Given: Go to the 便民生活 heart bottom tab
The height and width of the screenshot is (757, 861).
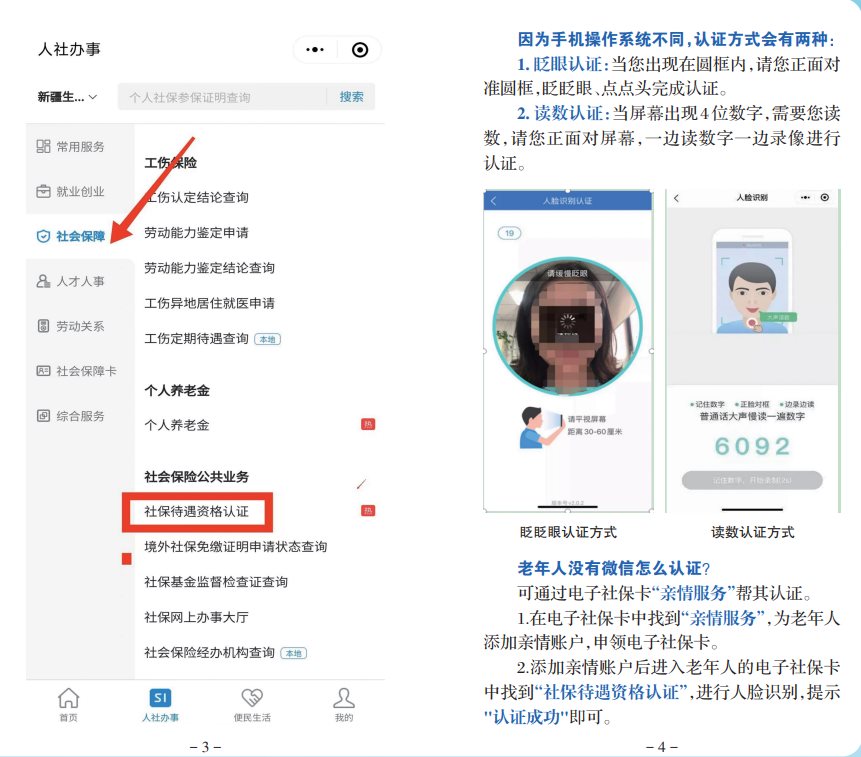Looking at the screenshot, I should 252,705.
